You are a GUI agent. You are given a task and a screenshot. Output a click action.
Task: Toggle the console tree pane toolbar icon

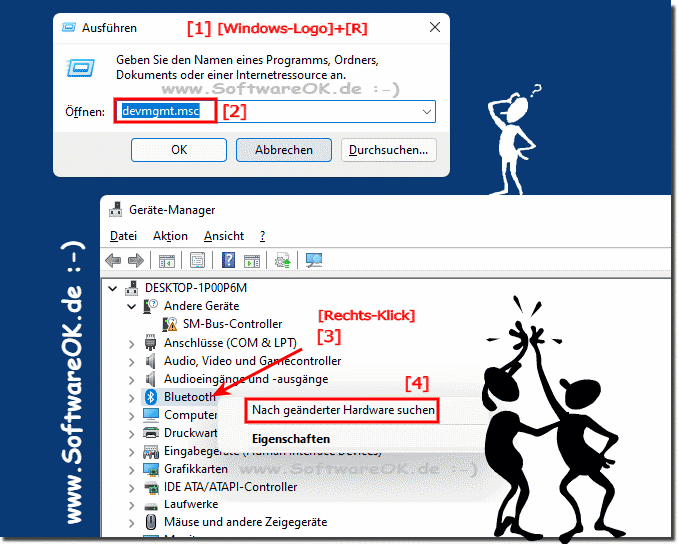(166, 261)
